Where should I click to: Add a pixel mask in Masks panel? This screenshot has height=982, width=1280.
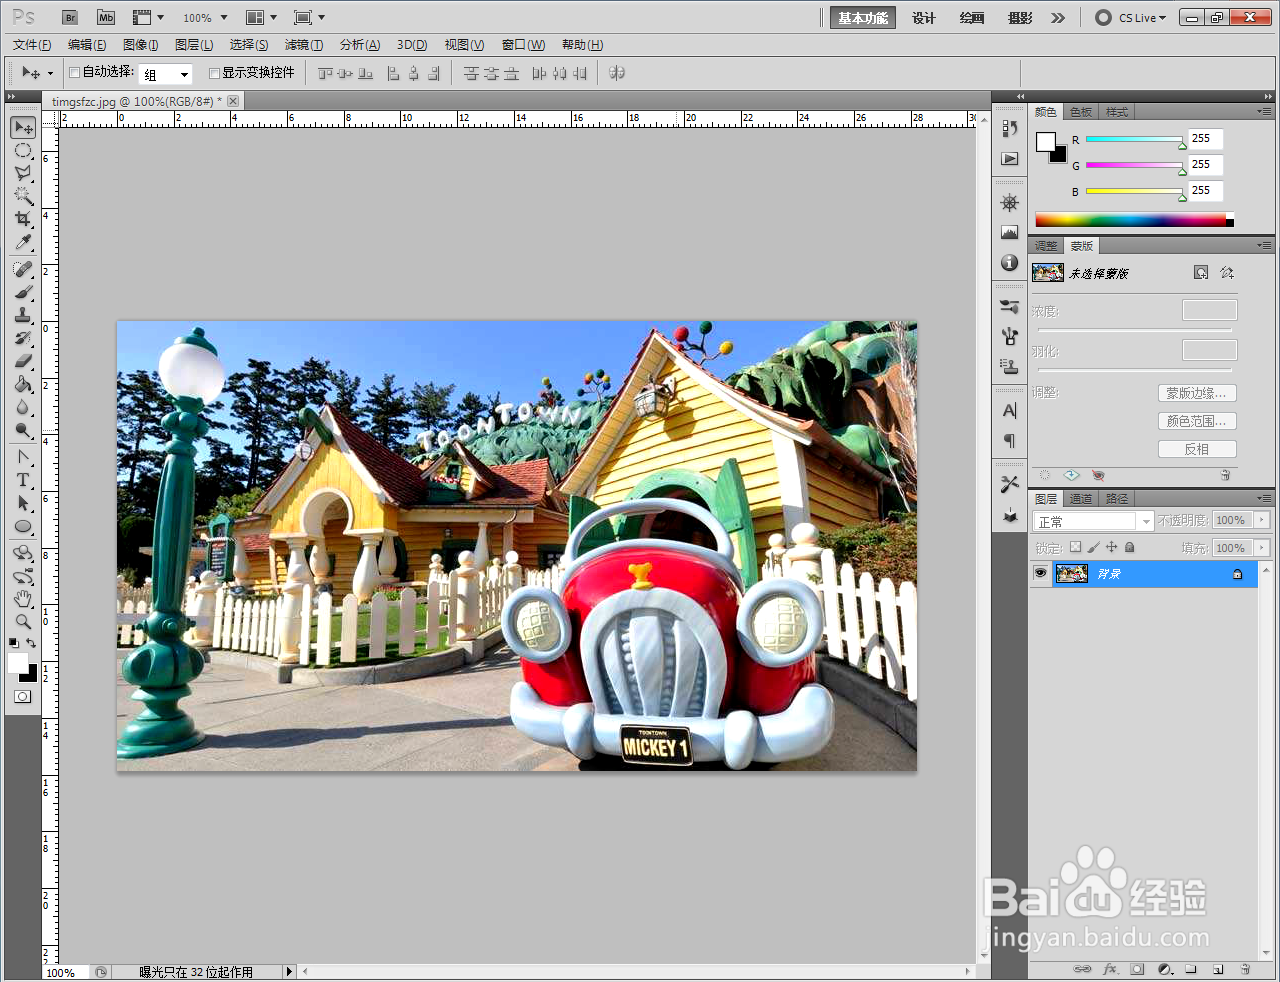pyautogui.click(x=1201, y=273)
